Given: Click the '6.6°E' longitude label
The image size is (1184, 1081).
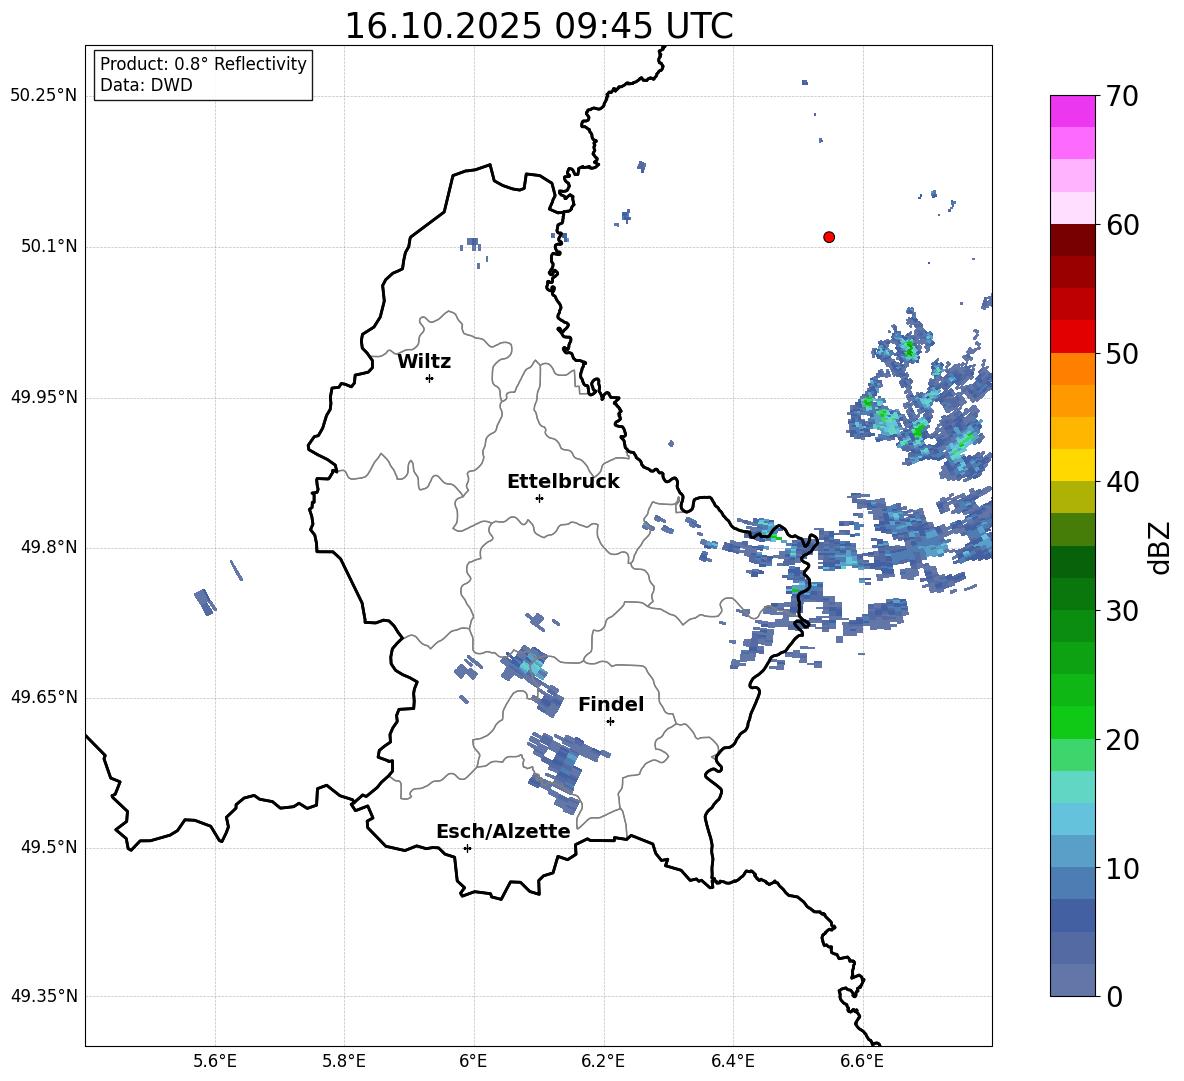Looking at the screenshot, I should (862, 1061).
